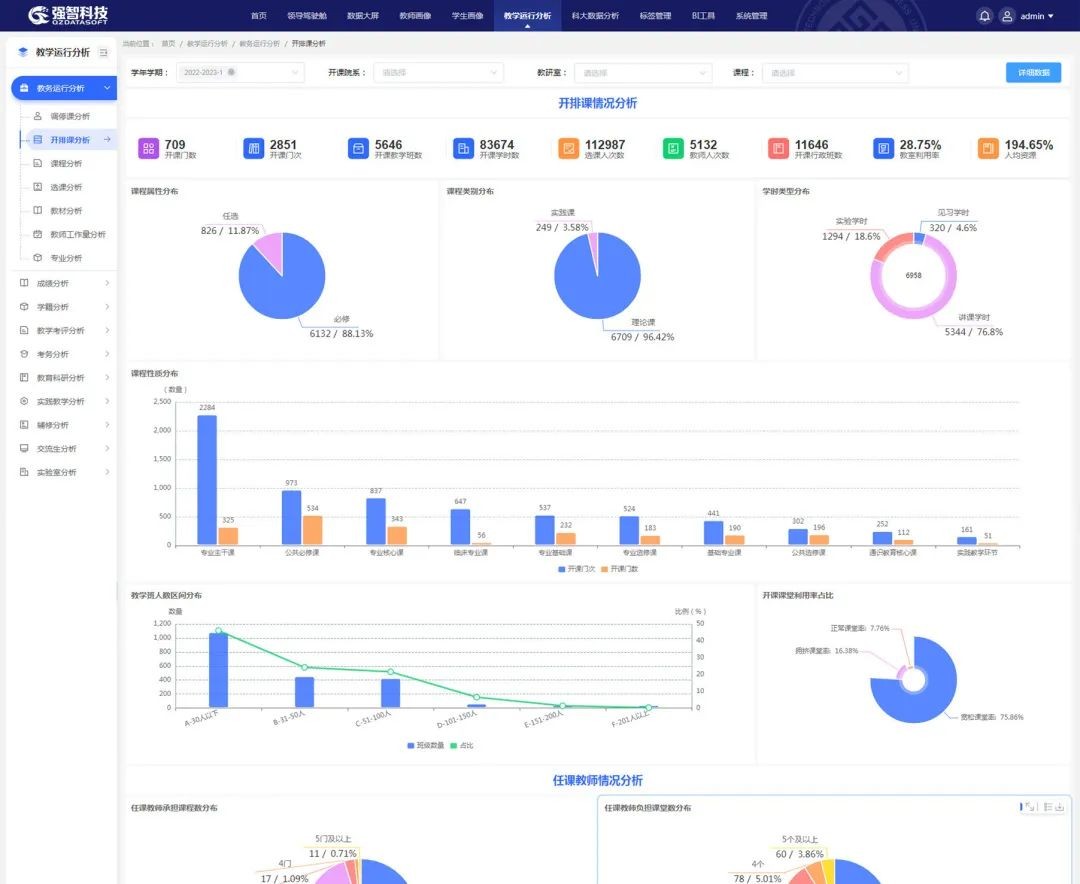Toggle the 占比 legend line series

(461, 745)
